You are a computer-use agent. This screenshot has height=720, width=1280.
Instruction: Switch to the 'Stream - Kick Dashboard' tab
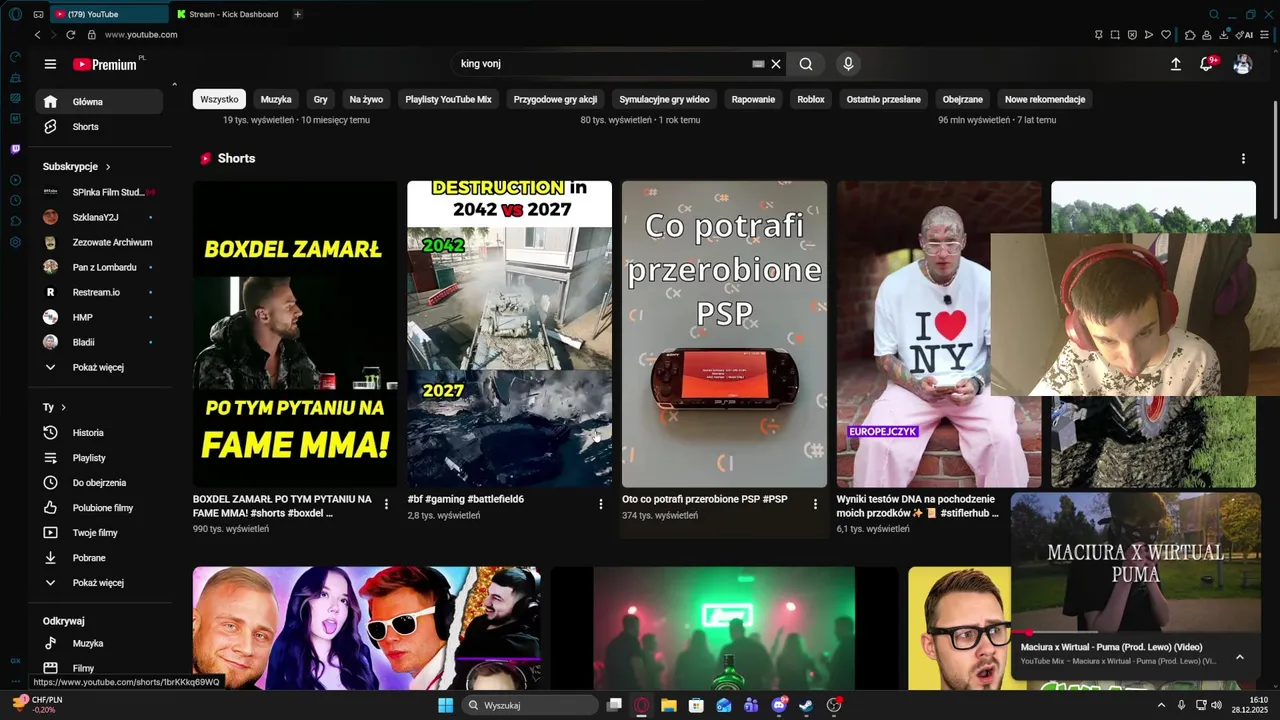click(228, 14)
